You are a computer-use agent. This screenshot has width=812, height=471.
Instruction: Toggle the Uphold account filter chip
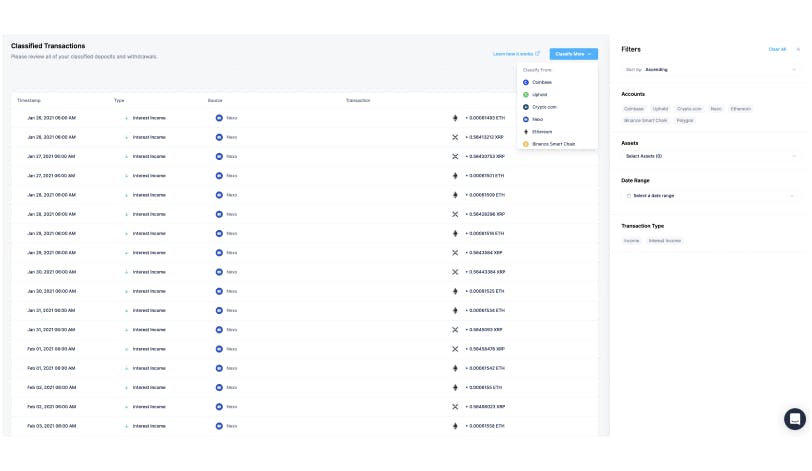pyautogui.click(x=660, y=109)
